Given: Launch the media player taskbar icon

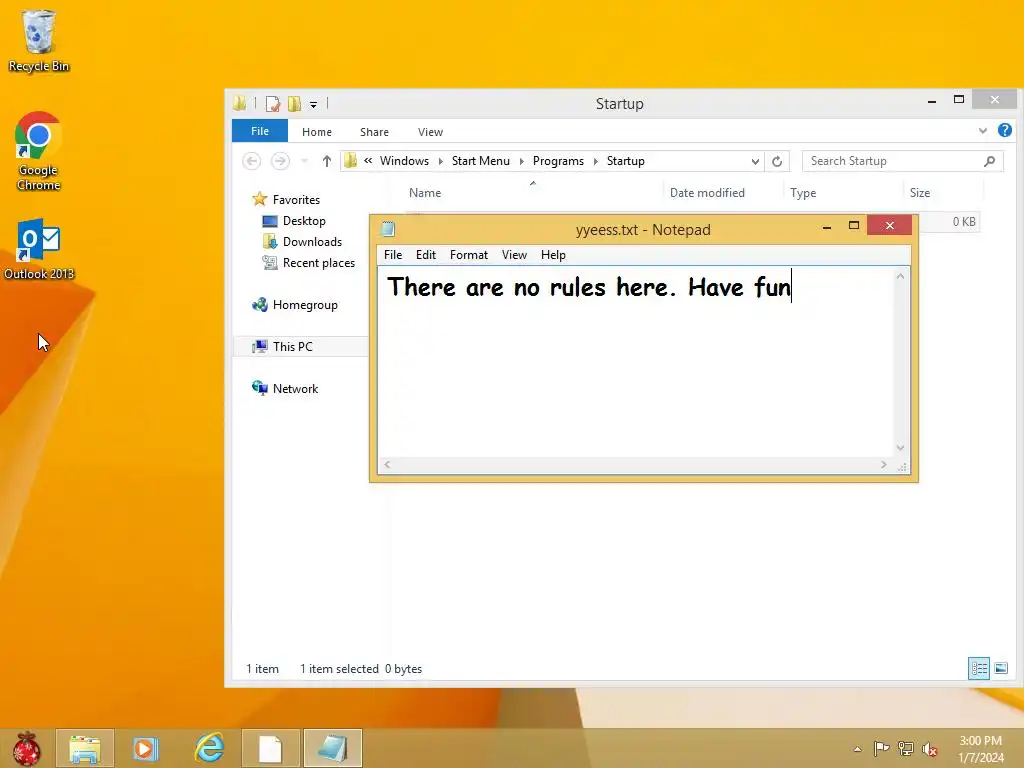Looking at the screenshot, I should pos(145,748).
